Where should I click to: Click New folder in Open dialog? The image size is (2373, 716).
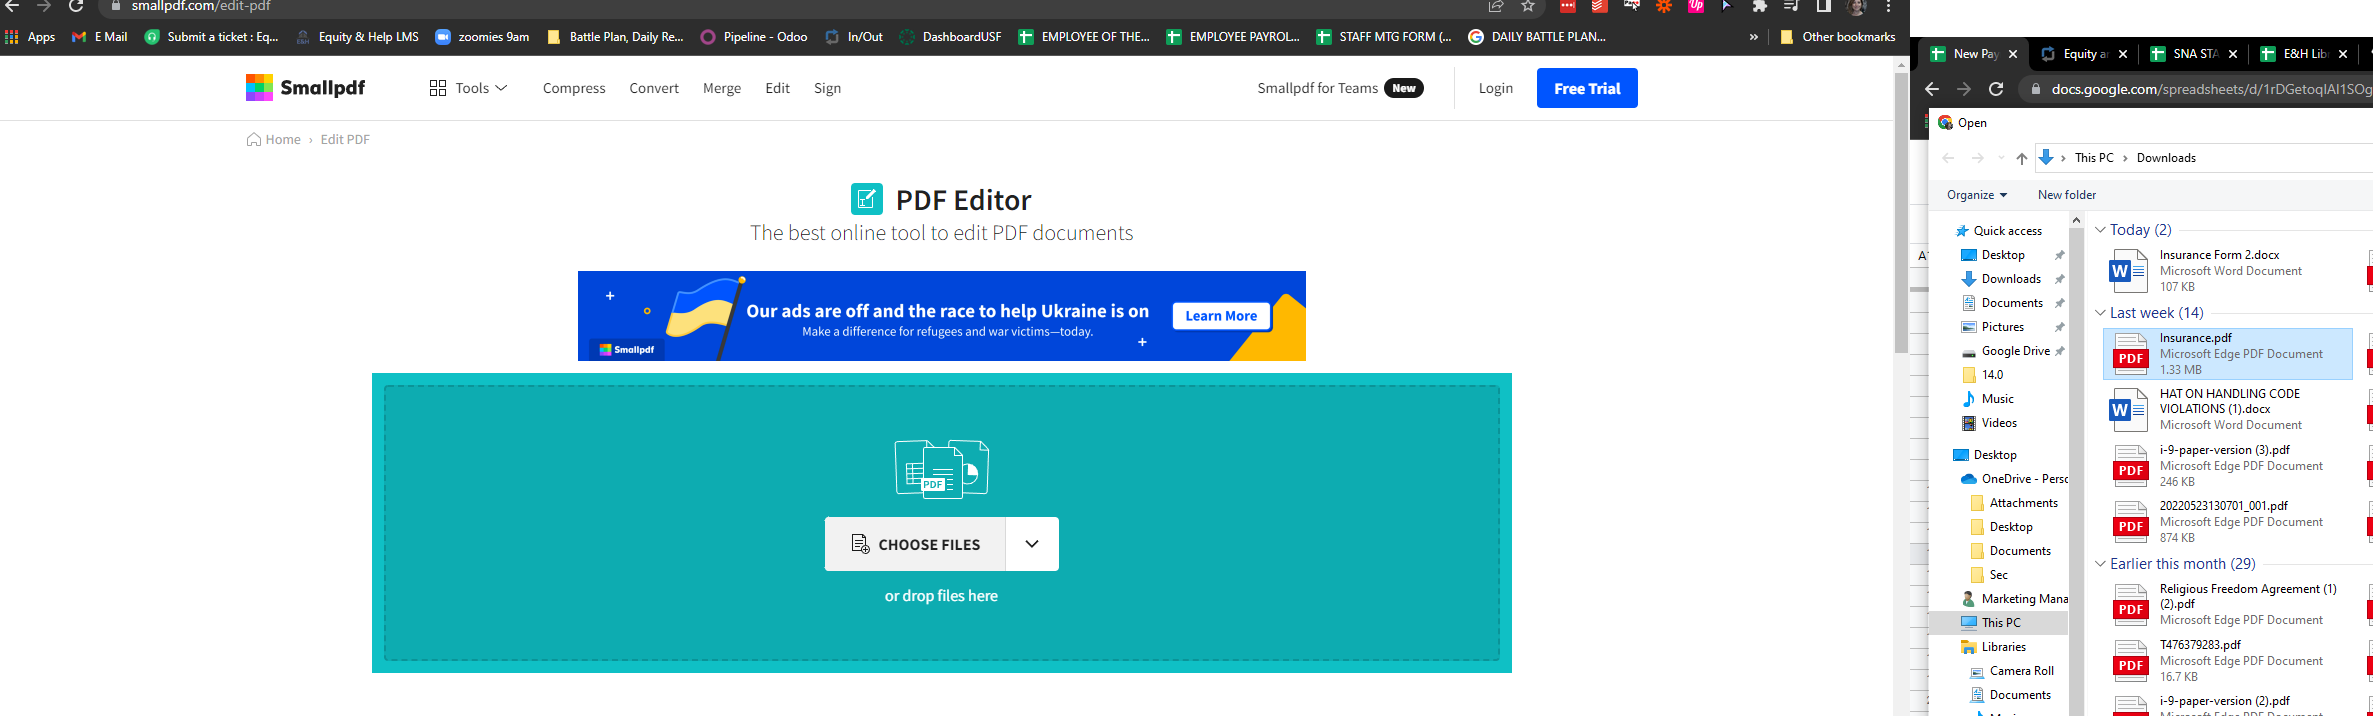click(2067, 195)
